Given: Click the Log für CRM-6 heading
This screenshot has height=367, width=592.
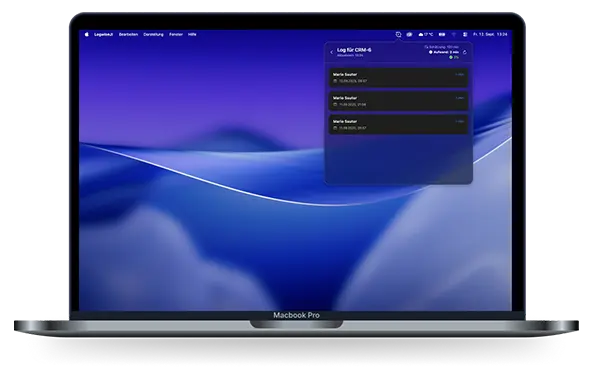Looking at the screenshot, I should [x=354, y=50].
